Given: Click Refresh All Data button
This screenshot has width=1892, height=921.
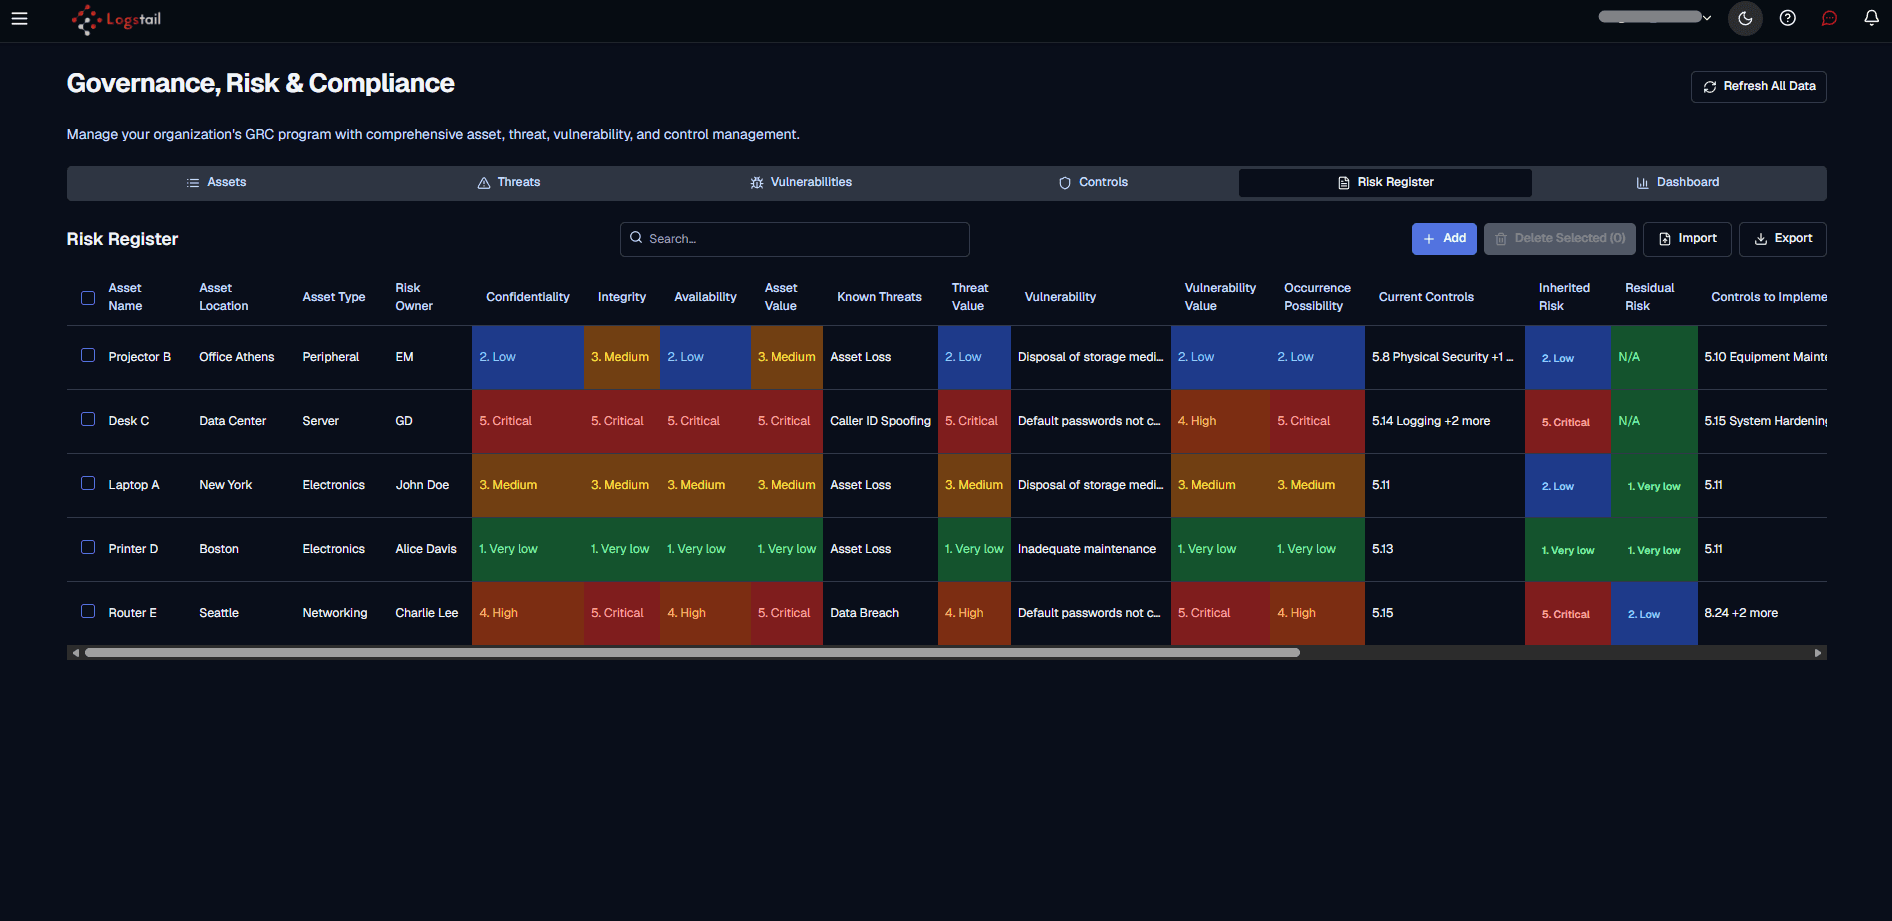Looking at the screenshot, I should click(x=1759, y=87).
